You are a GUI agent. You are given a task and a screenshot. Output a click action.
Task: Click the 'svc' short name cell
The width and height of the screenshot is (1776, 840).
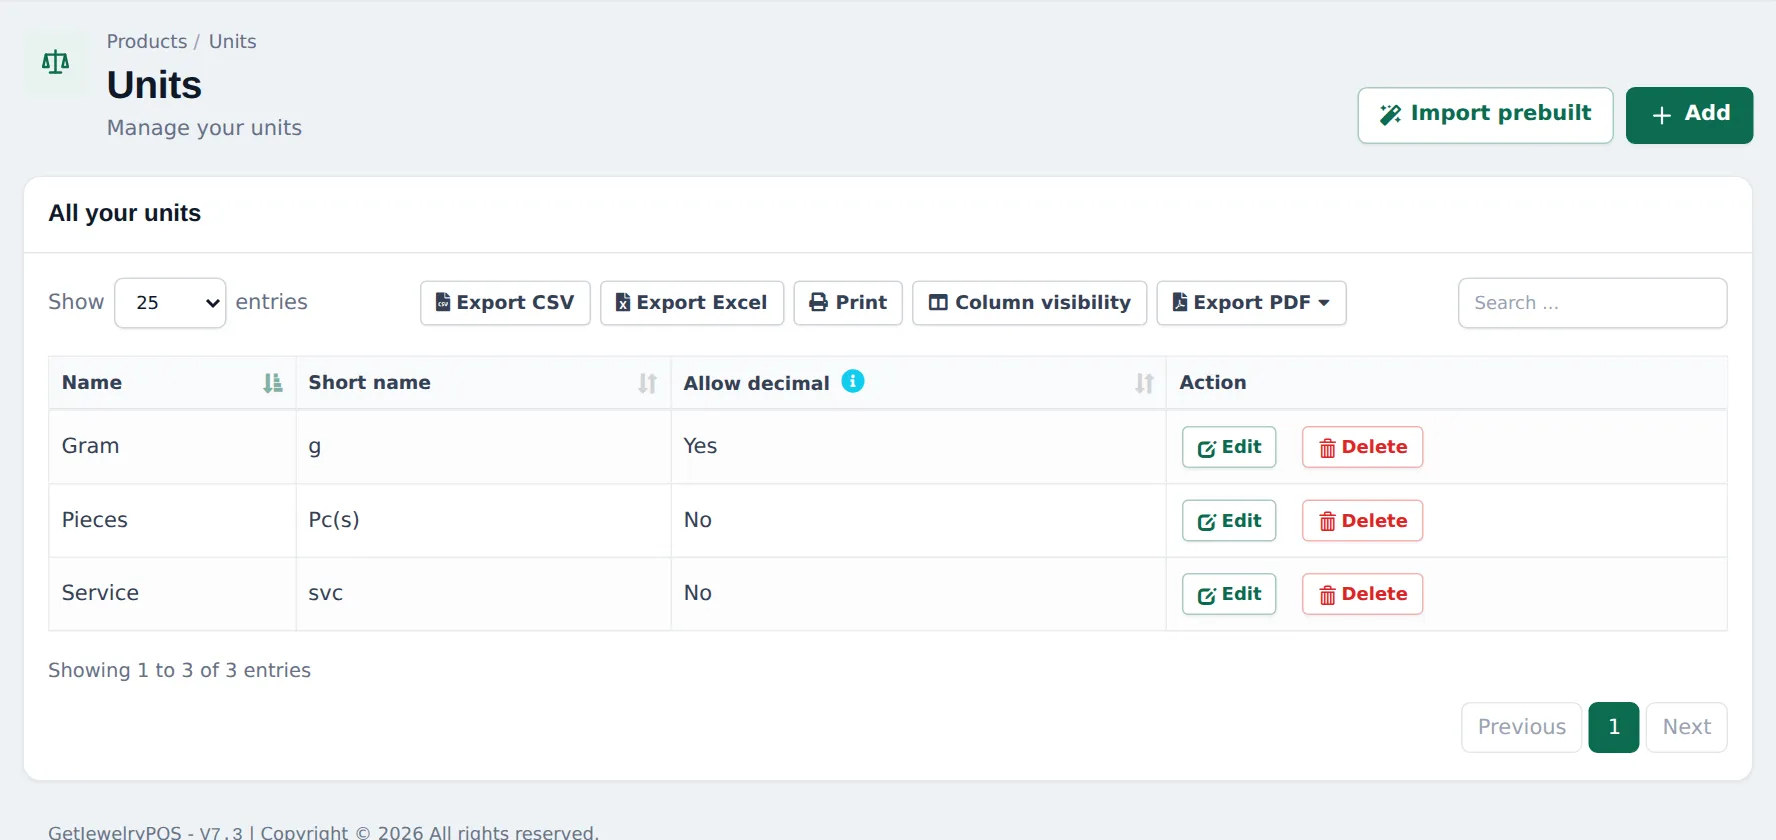pyautogui.click(x=483, y=594)
